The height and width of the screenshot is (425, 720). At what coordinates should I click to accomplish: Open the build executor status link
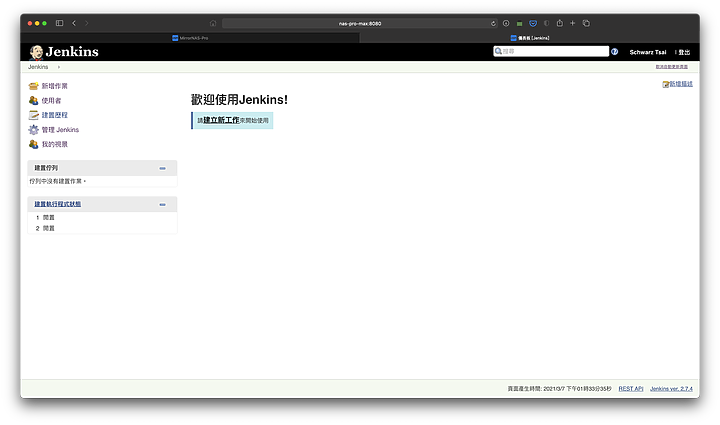point(57,204)
